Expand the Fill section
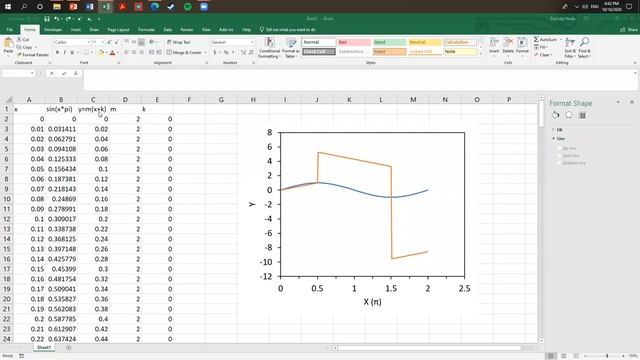Viewport: 640px width, 360px height. [558, 130]
